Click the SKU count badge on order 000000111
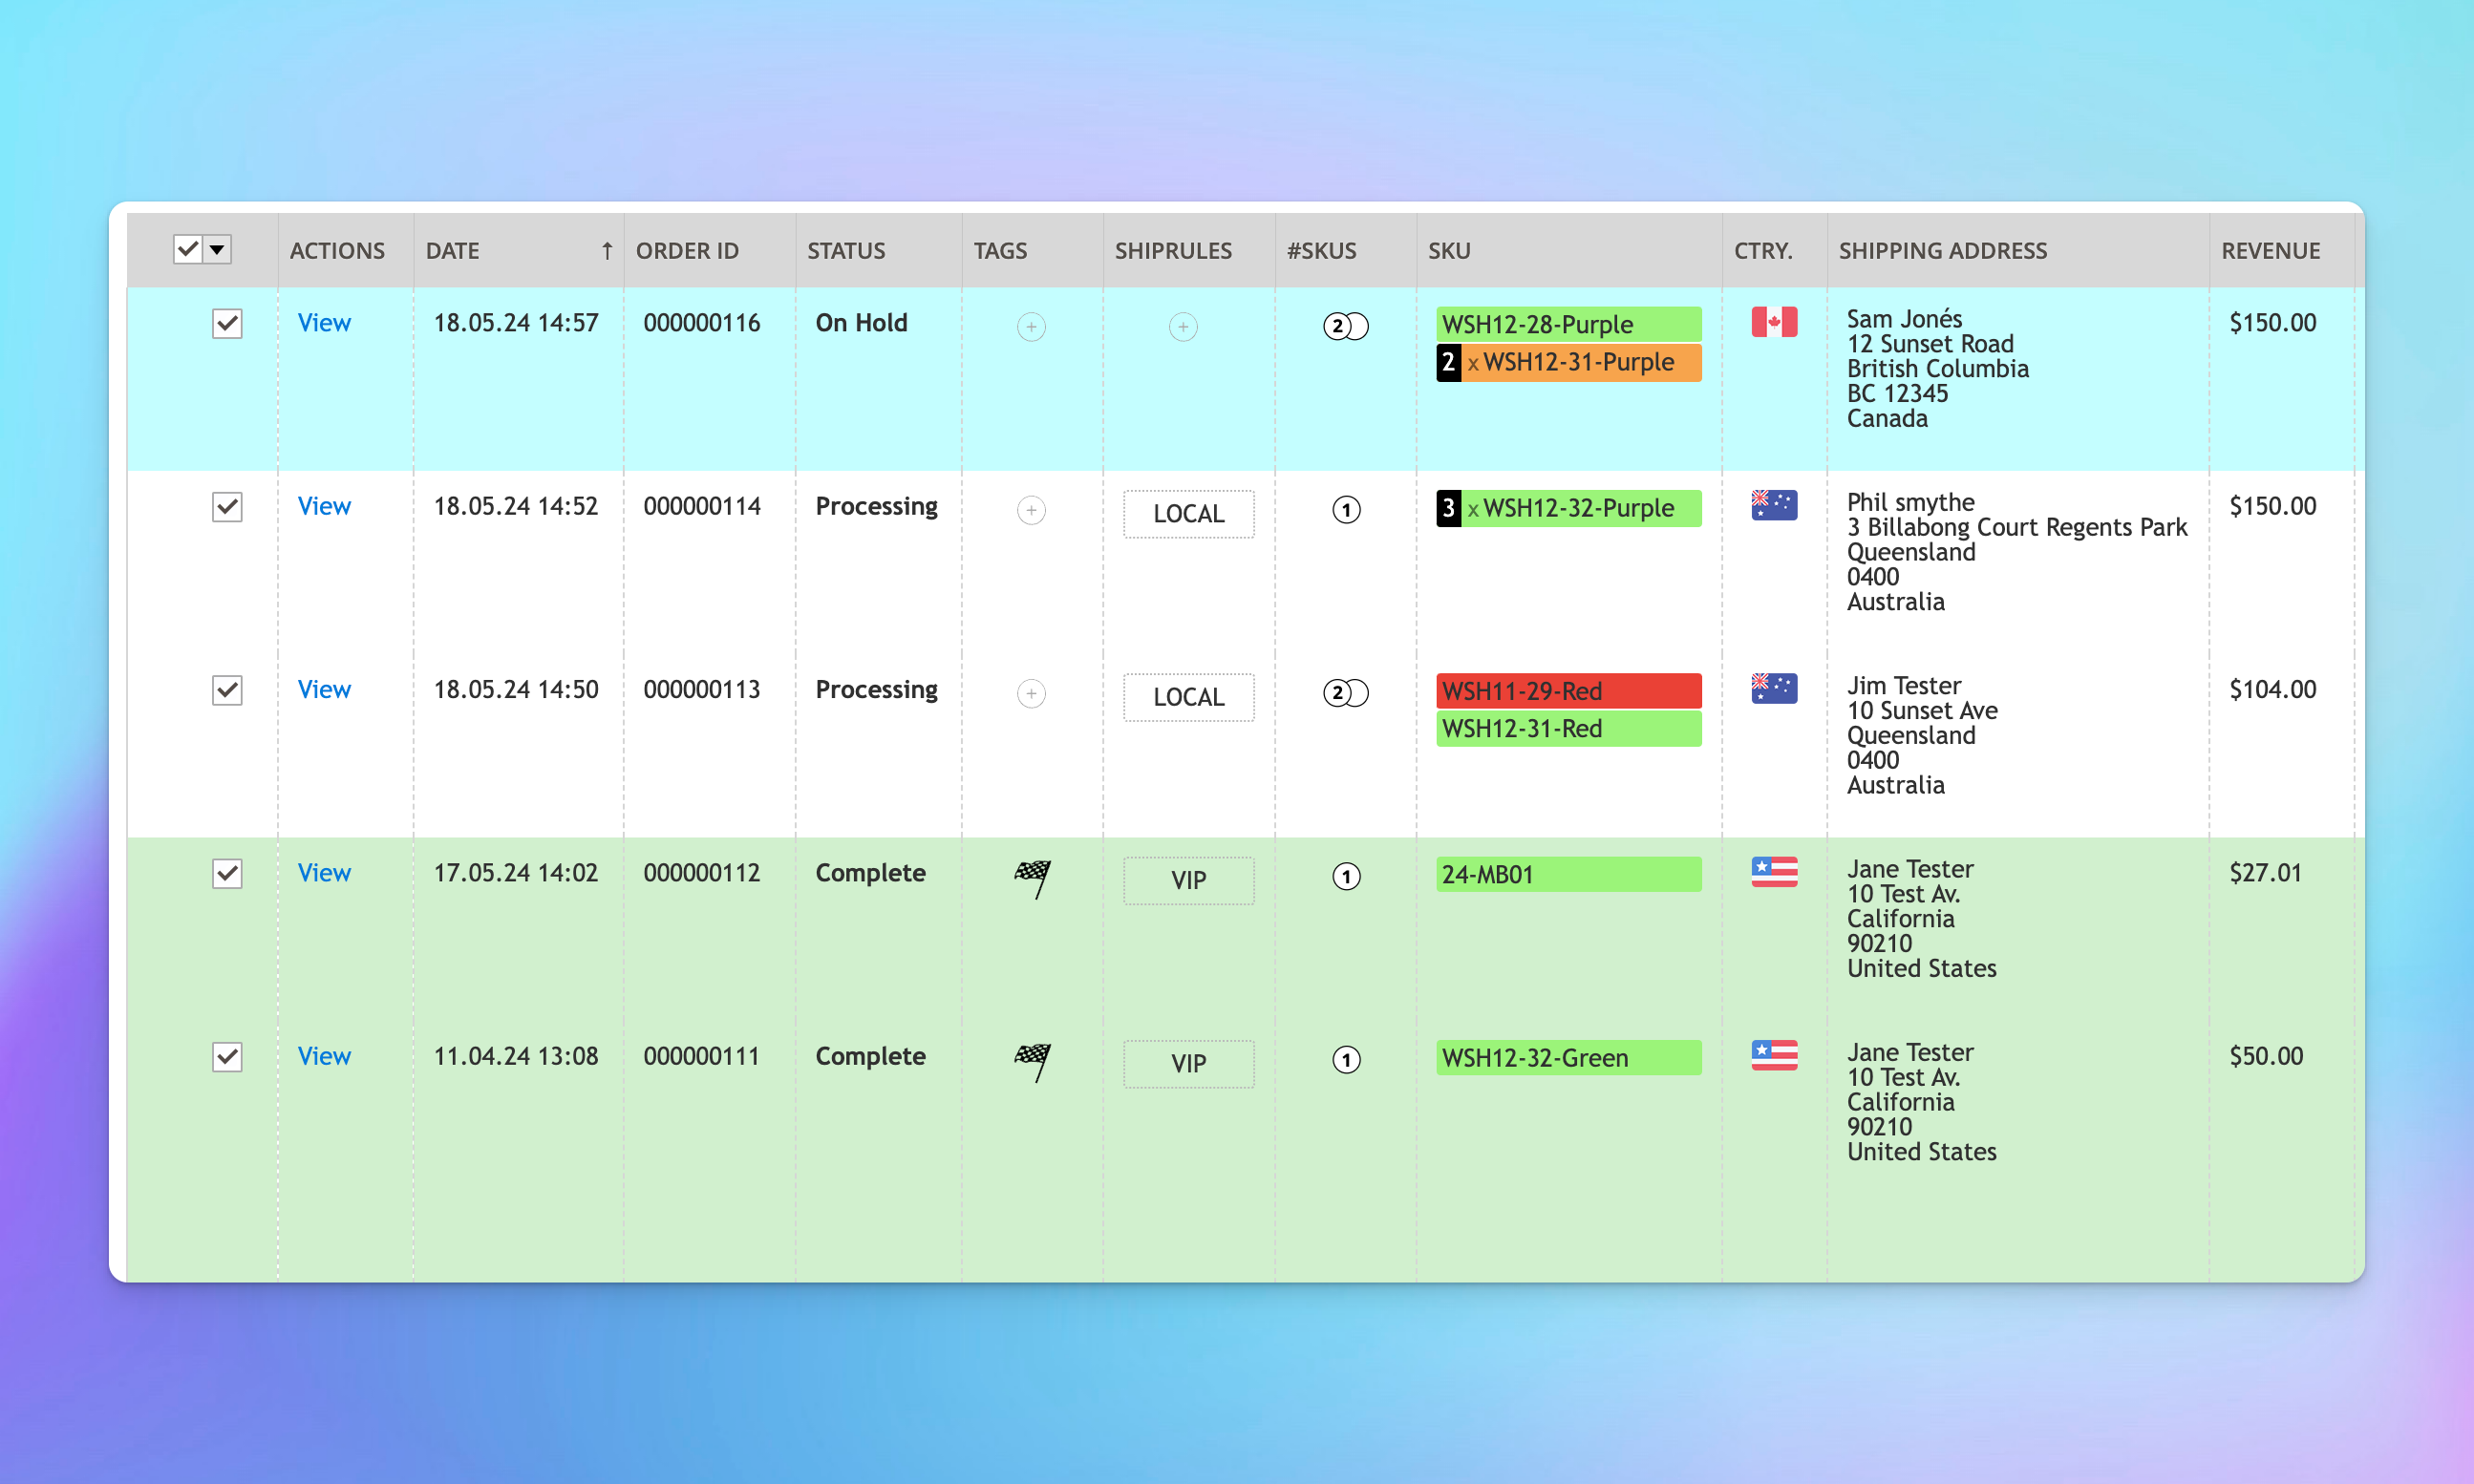 click(x=1346, y=1060)
